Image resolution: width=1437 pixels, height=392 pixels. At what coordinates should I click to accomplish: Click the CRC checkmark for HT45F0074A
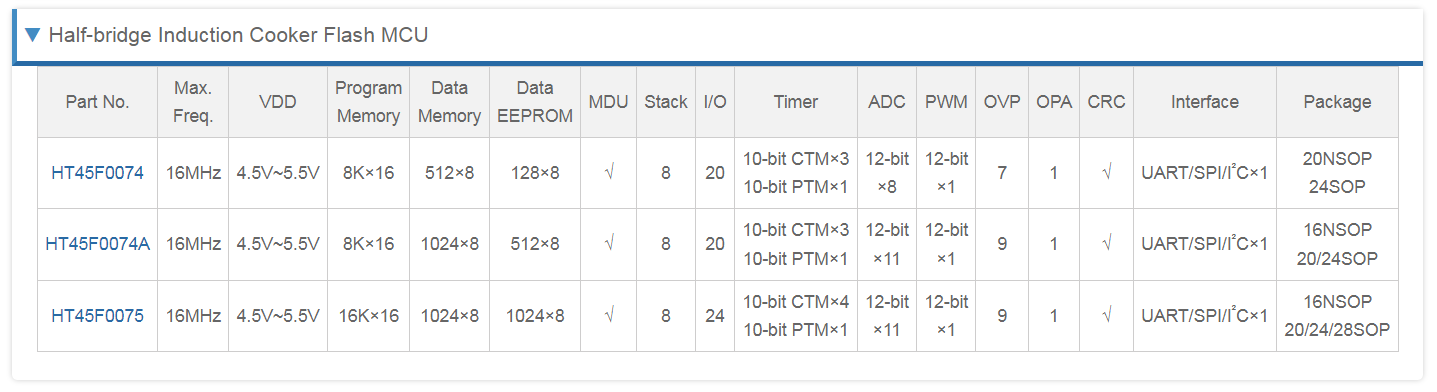coord(1107,244)
